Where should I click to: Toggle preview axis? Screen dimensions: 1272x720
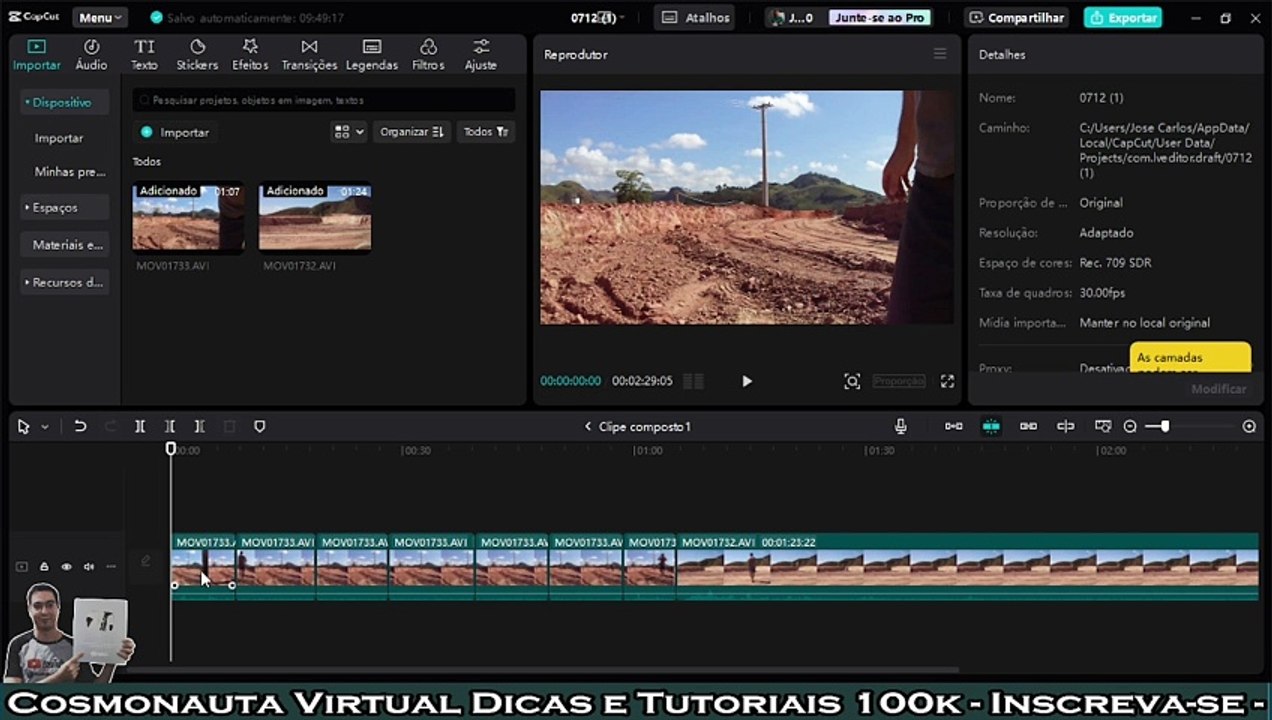point(1066,426)
